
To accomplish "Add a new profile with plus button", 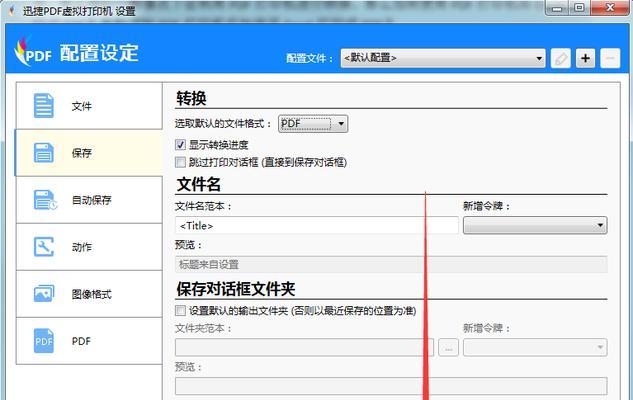I will (x=585, y=59).
